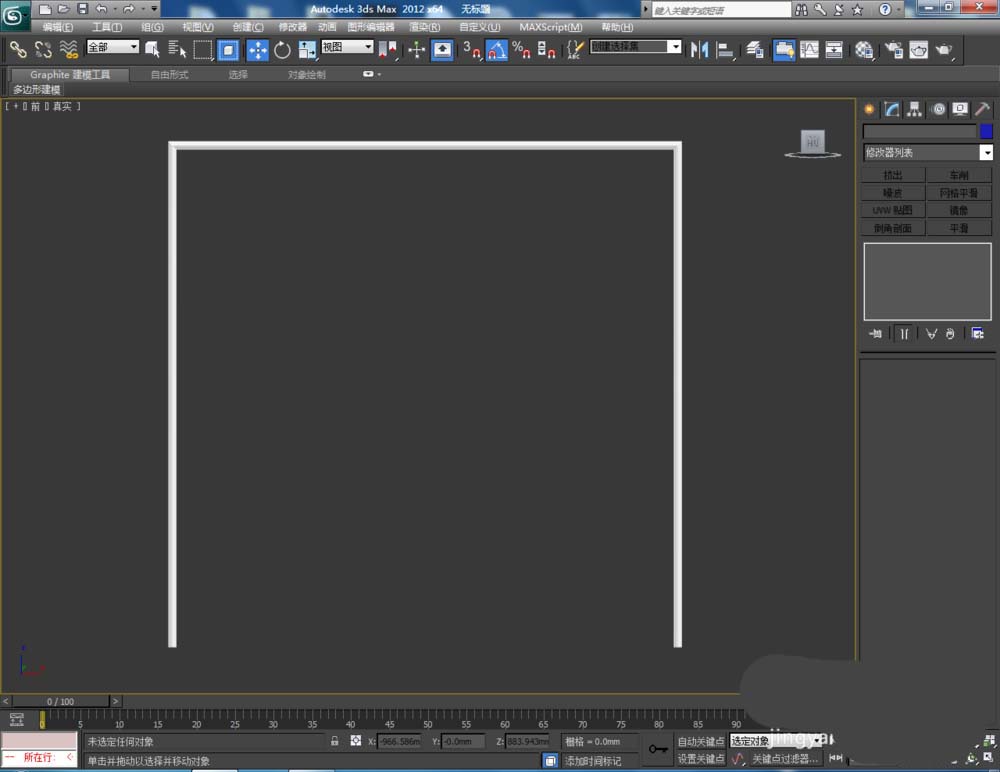Click the time slider showing 0 / 100
The height and width of the screenshot is (772, 1000).
pyautogui.click(x=61, y=701)
